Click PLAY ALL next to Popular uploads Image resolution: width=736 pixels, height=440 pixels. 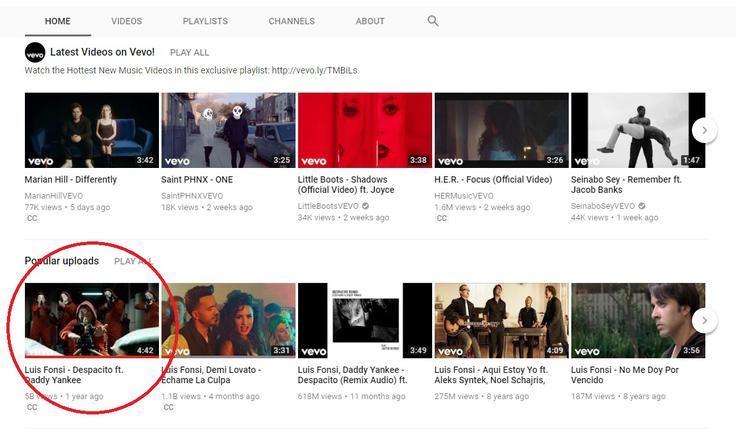(x=133, y=261)
